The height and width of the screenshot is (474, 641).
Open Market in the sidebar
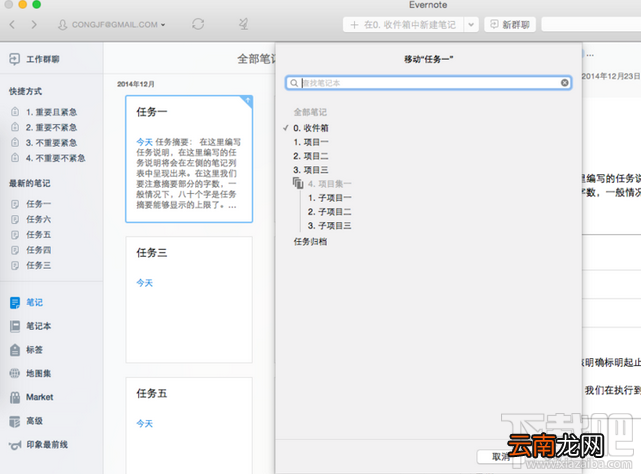[32, 397]
